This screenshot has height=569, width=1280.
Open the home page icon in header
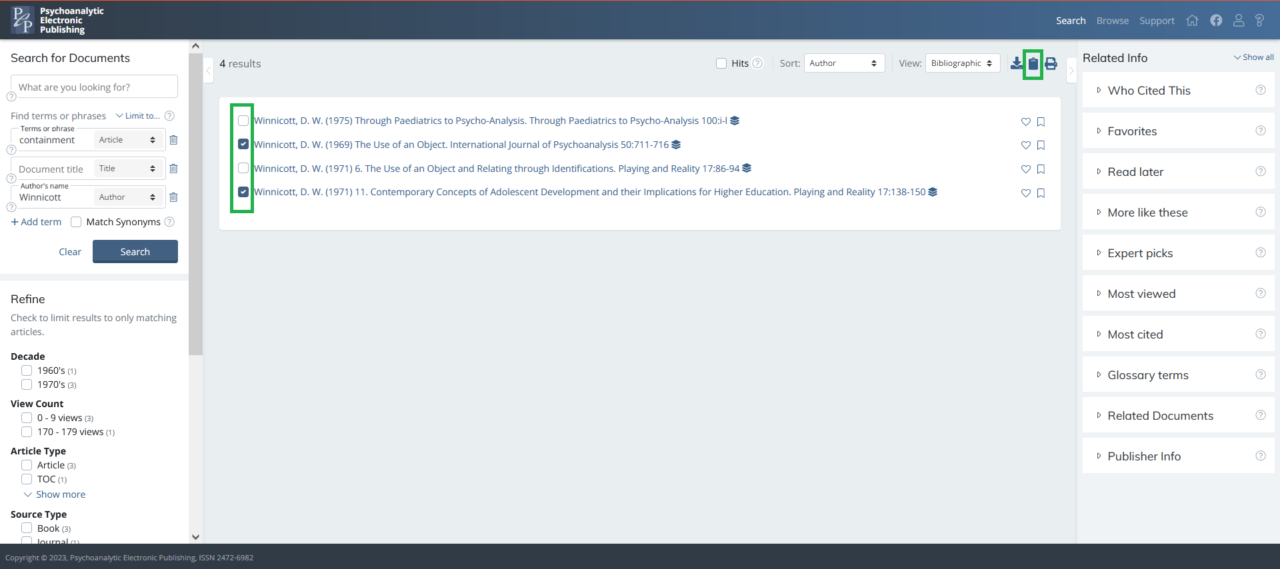click(x=1192, y=20)
